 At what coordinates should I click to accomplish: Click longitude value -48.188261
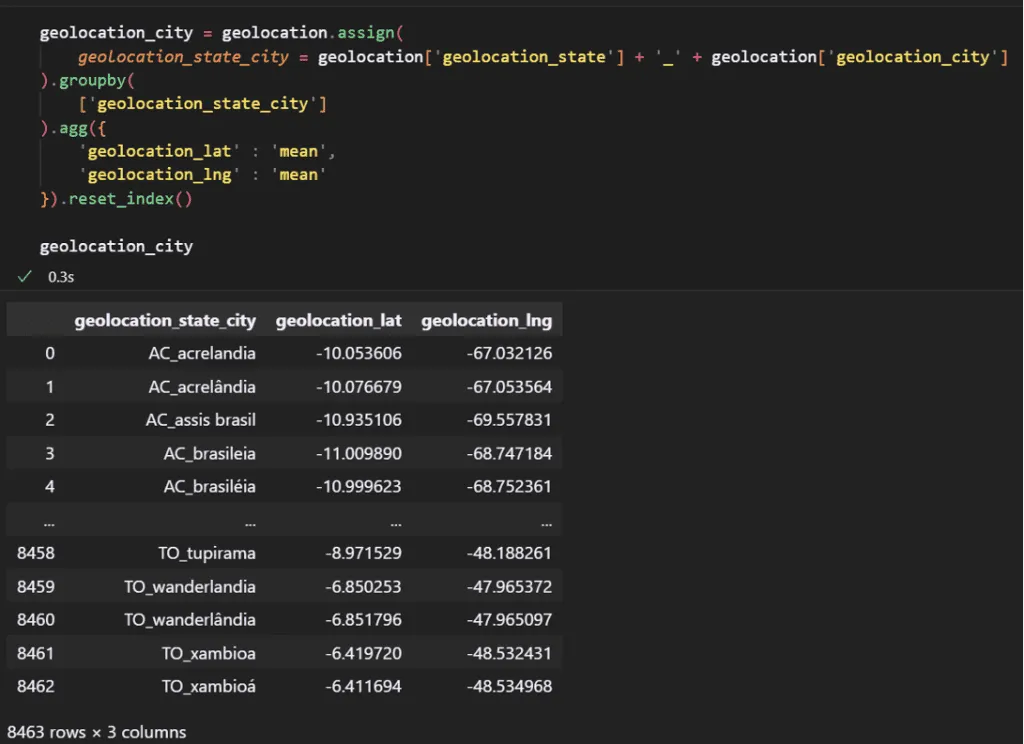point(509,553)
